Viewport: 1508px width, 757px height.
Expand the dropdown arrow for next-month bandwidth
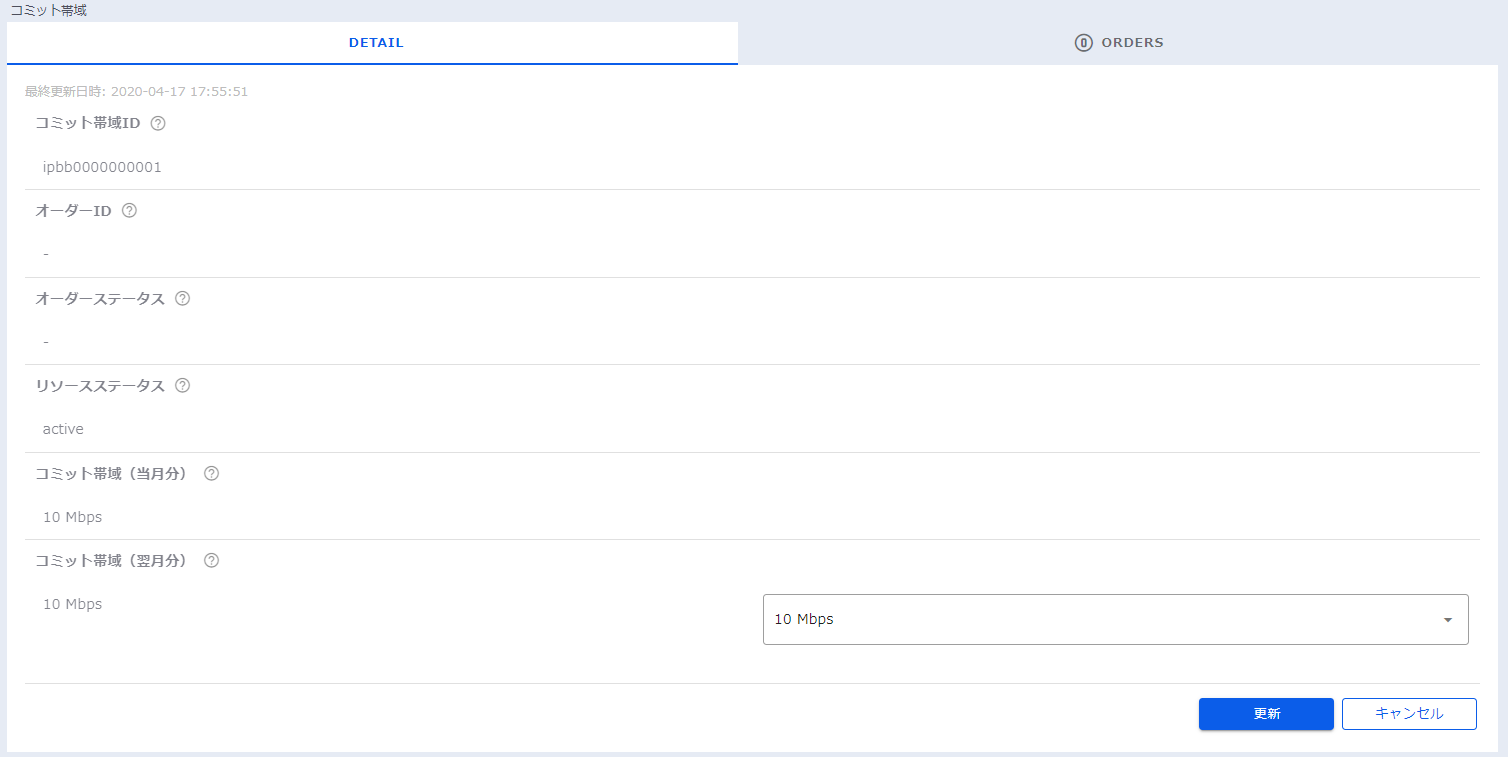click(1447, 620)
